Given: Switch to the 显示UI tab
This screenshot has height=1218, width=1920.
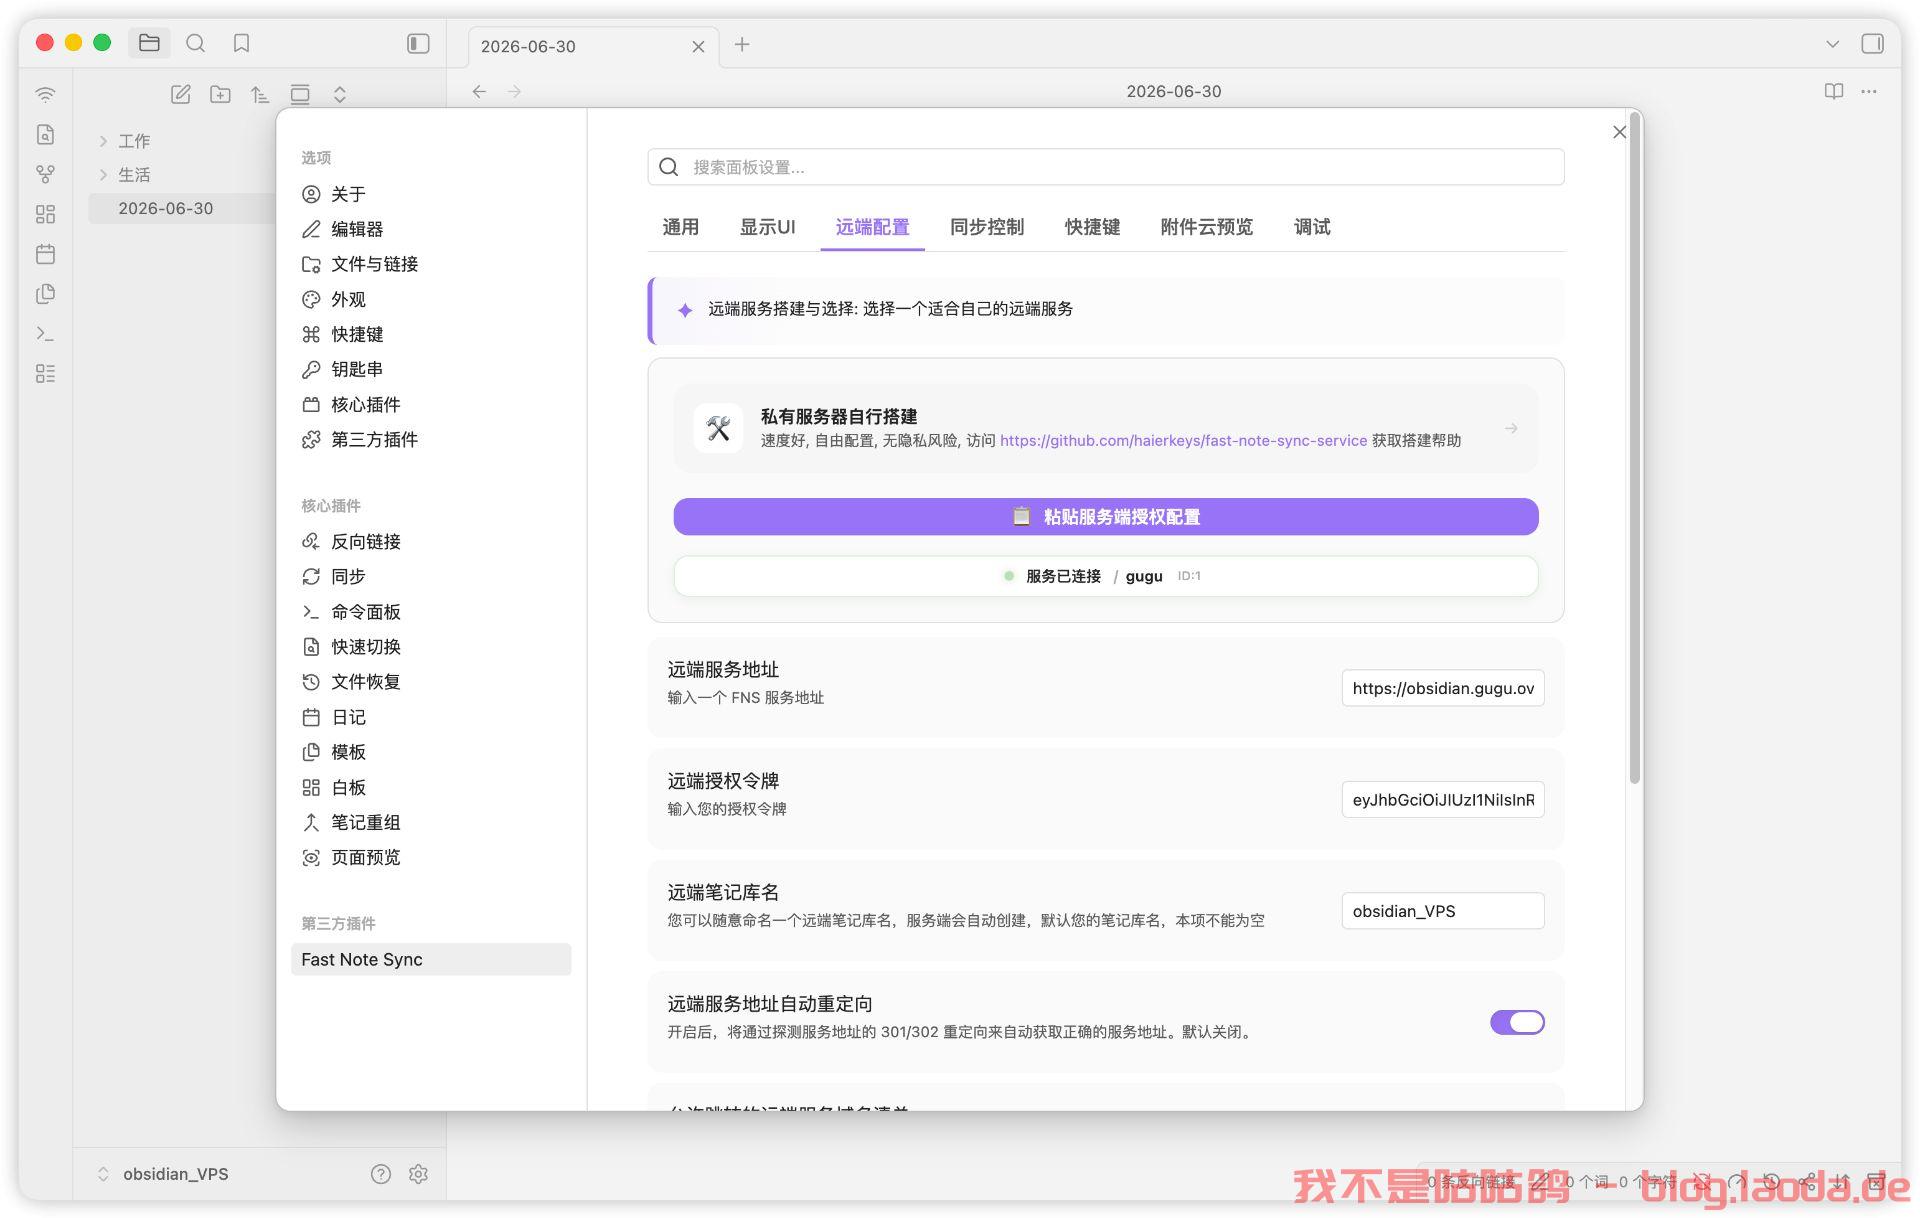Looking at the screenshot, I should 767,227.
